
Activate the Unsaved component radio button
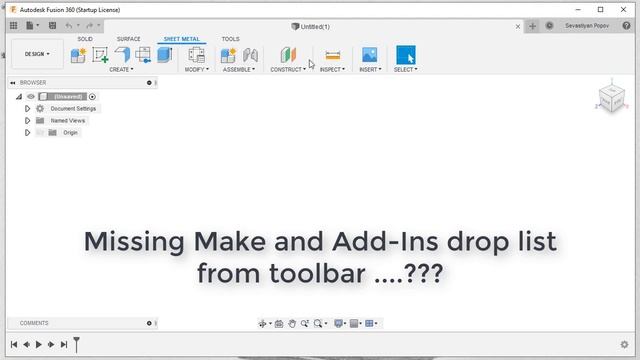tap(92, 97)
